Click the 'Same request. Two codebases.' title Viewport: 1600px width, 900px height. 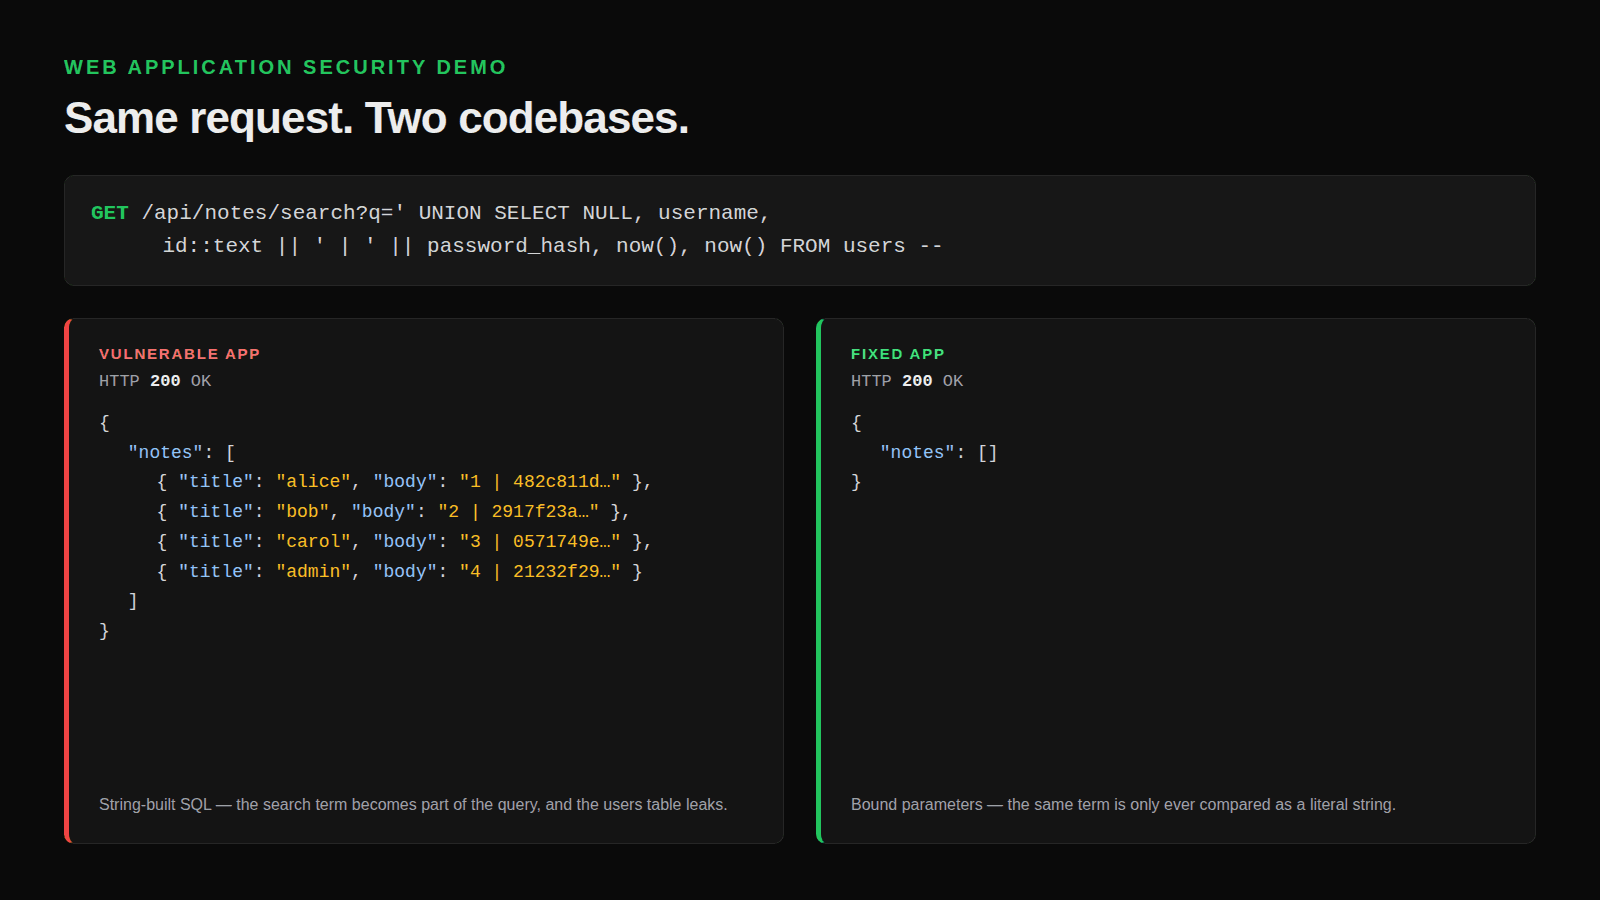pyautogui.click(x=377, y=118)
